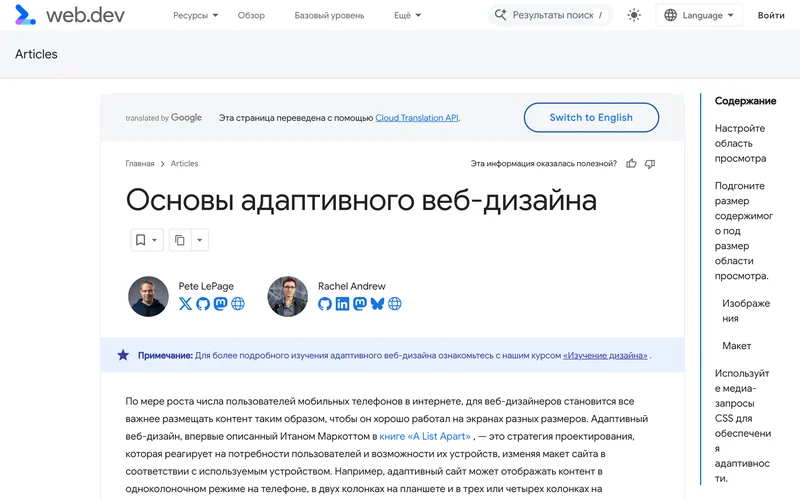Expand the Ещё menu
The image size is (800, 500).
point(407,15)
